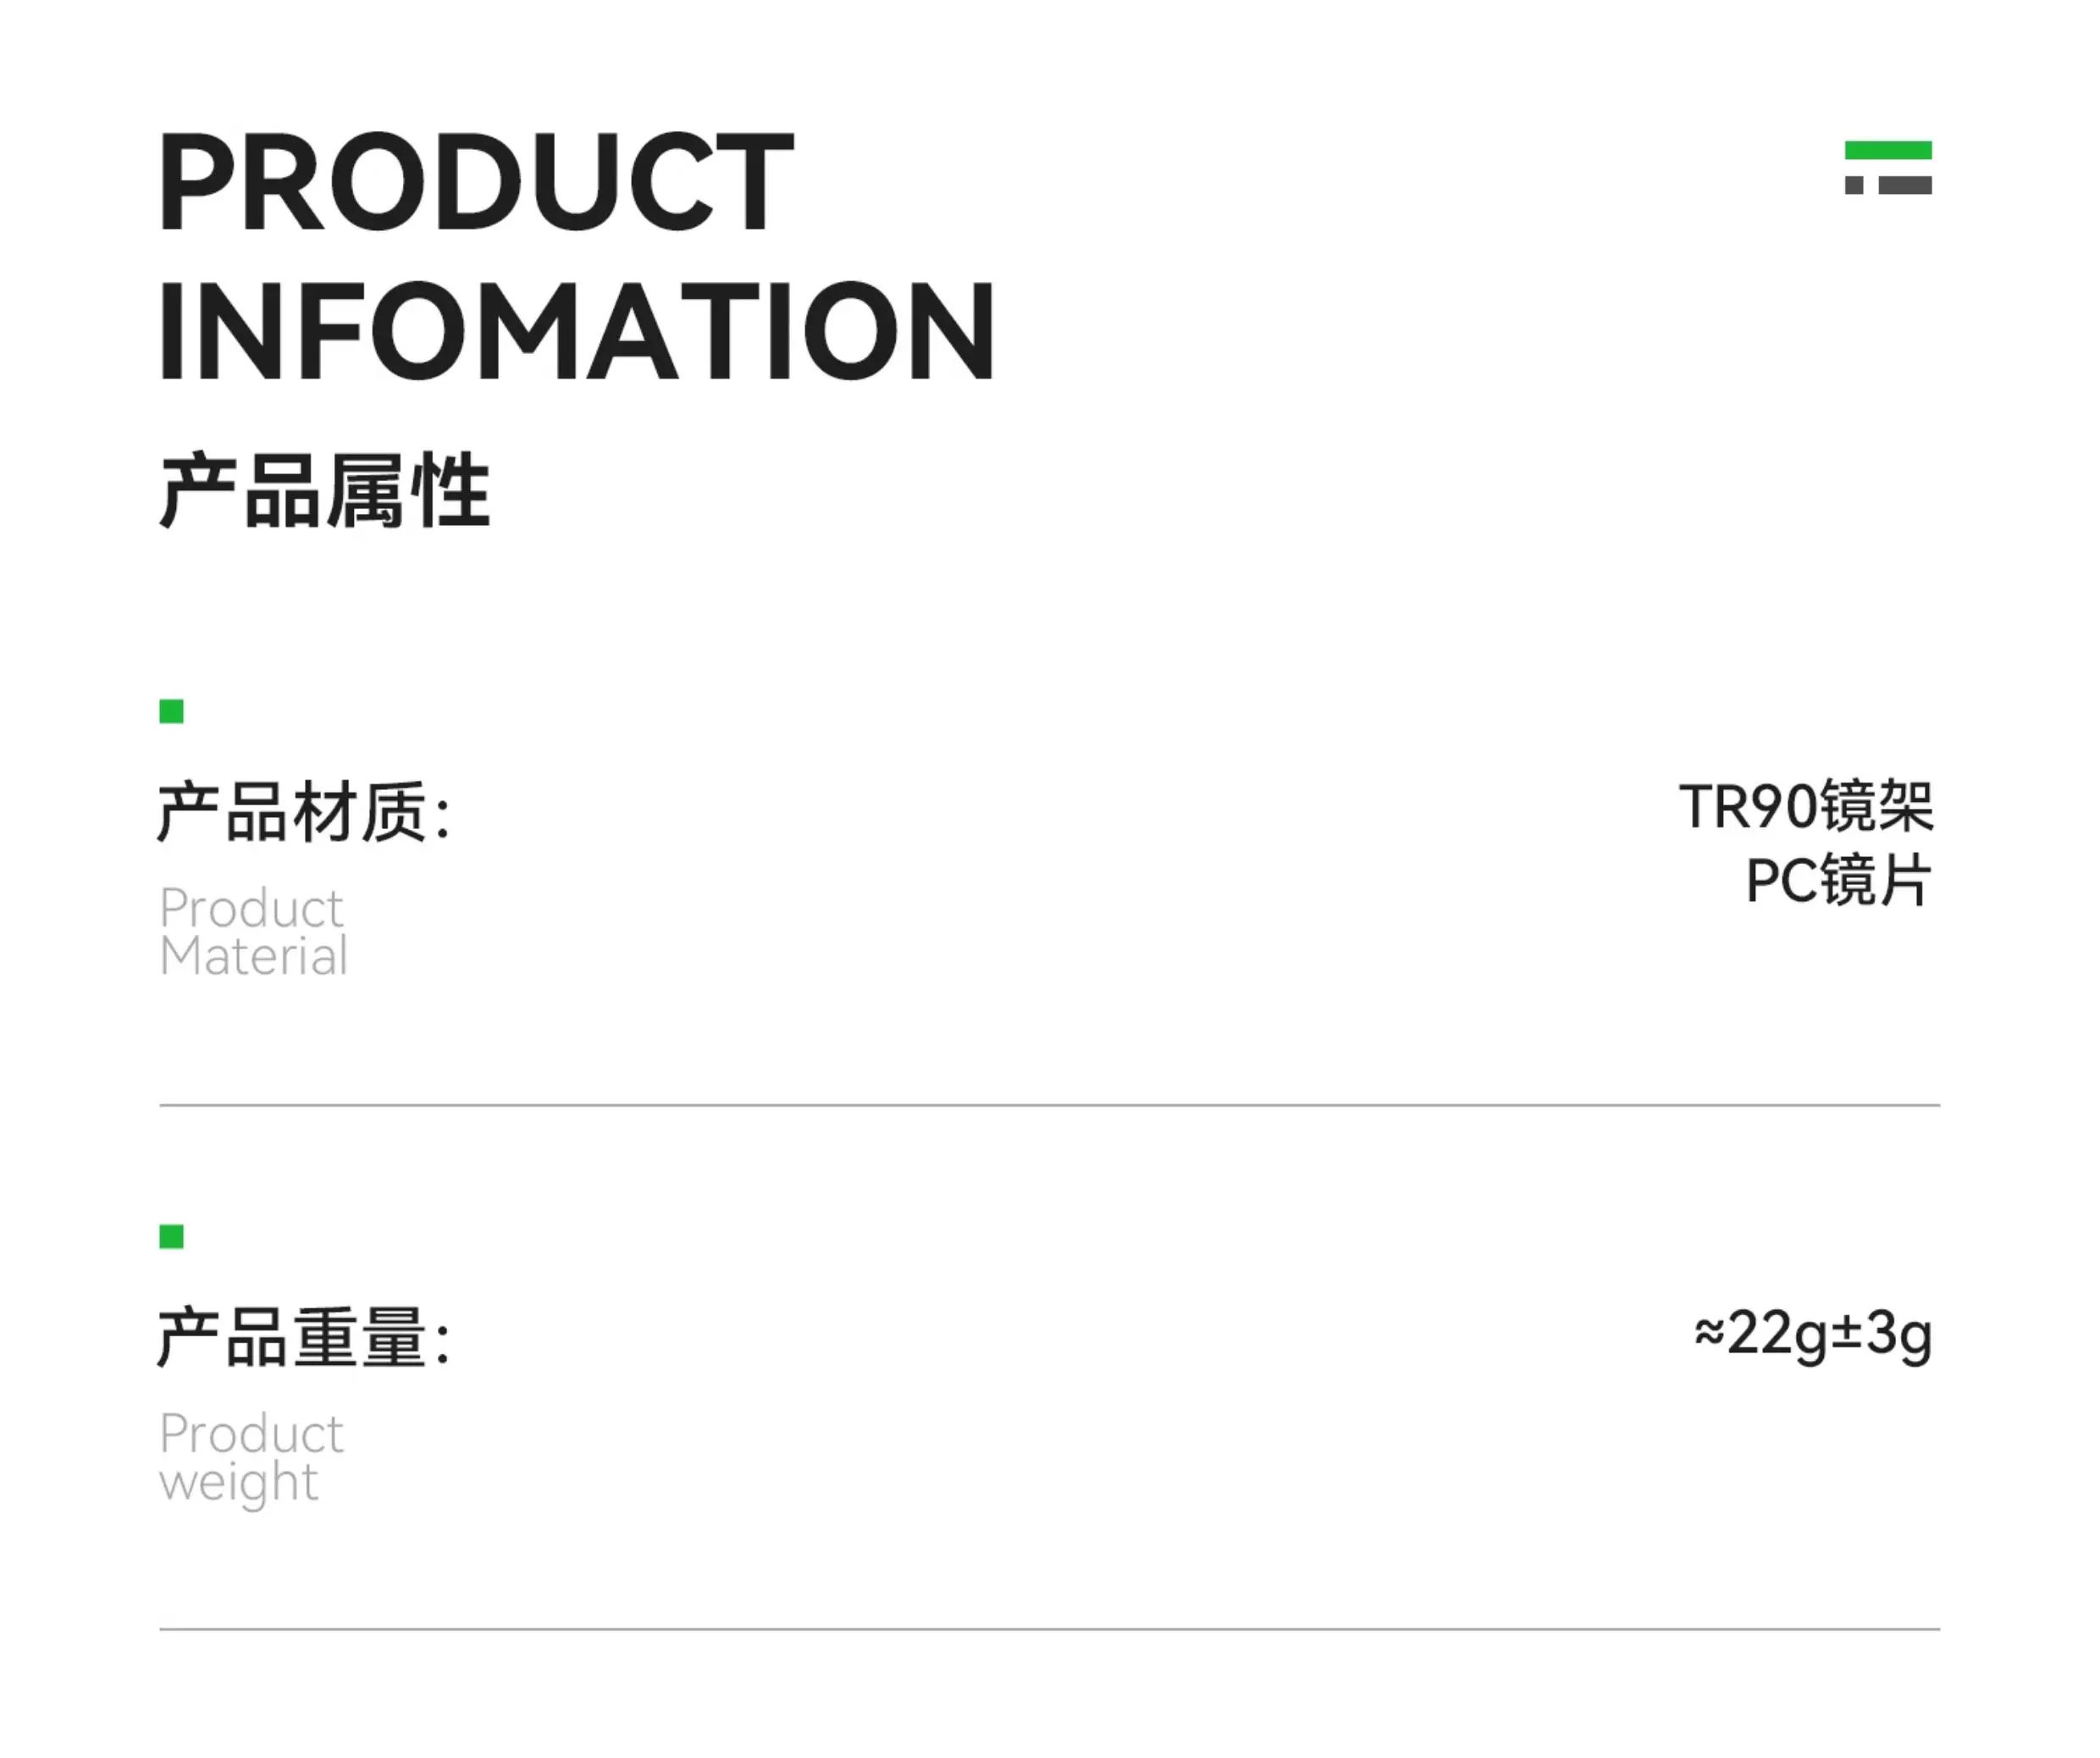Click the gray word weight

coord(239,1483)
